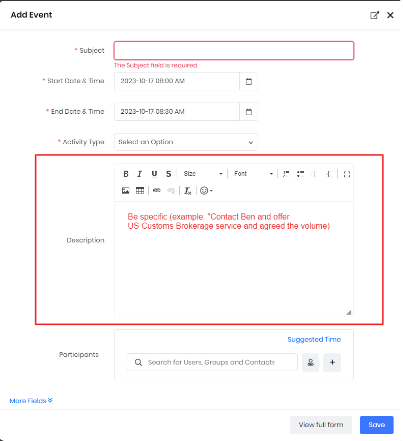This screenshot has height=441, width=403.
Task: Click the Save button
Action: point(377,425)
